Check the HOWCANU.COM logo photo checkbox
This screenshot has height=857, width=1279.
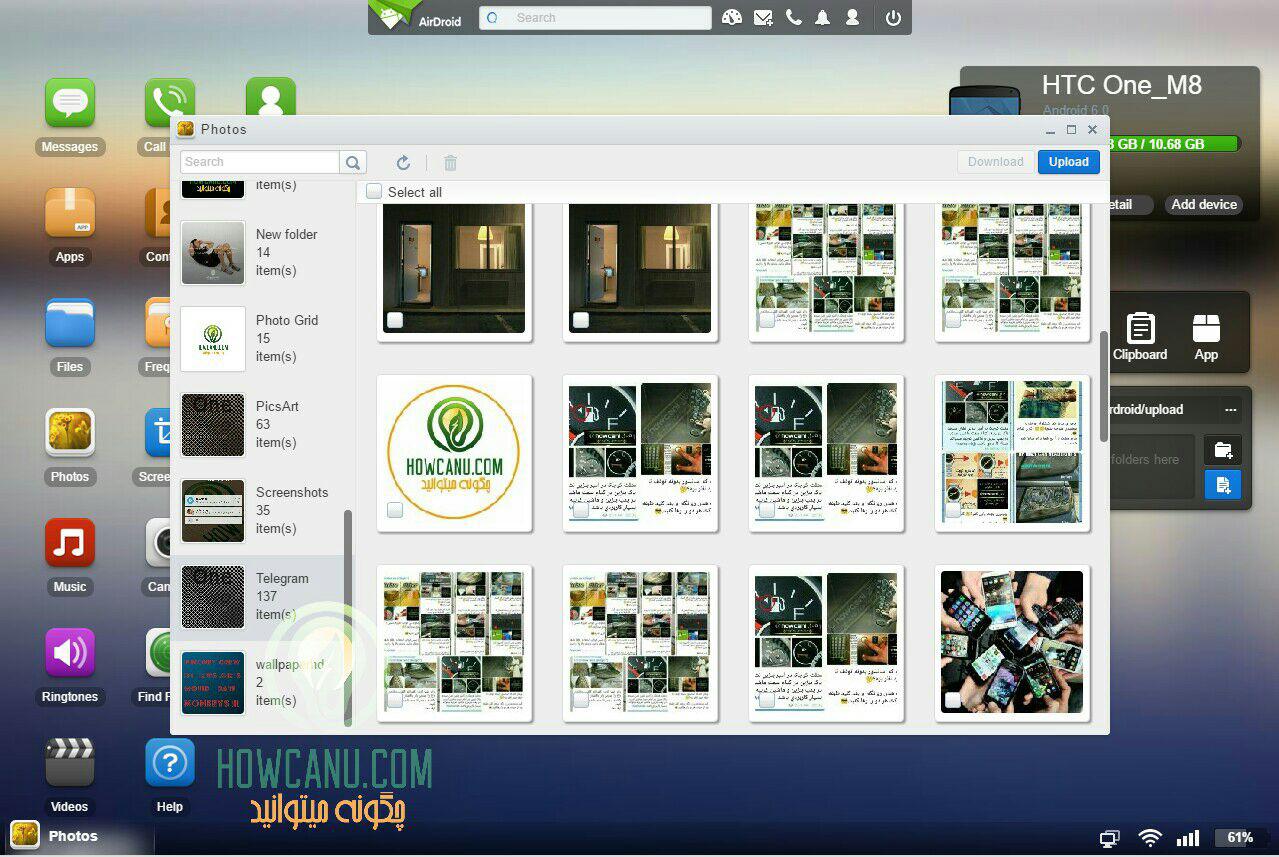tap(395, 510)
